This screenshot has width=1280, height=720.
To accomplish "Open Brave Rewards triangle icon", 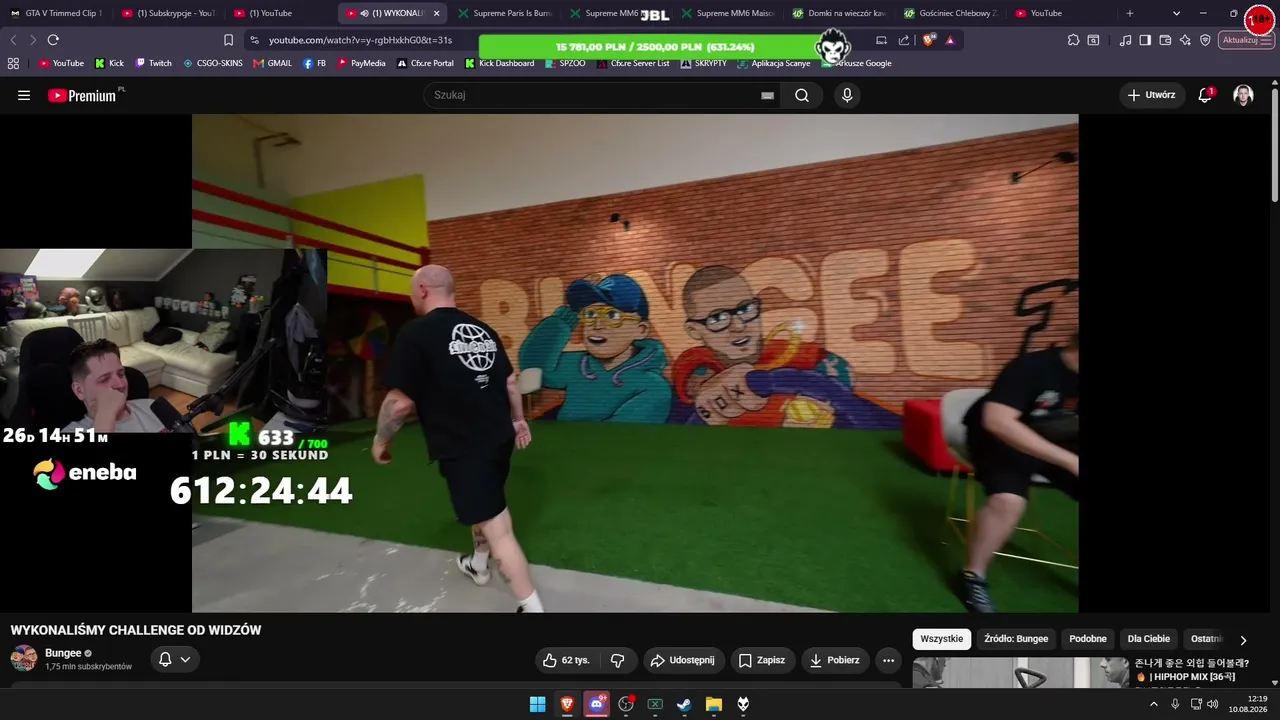I will tap(950, 40).
